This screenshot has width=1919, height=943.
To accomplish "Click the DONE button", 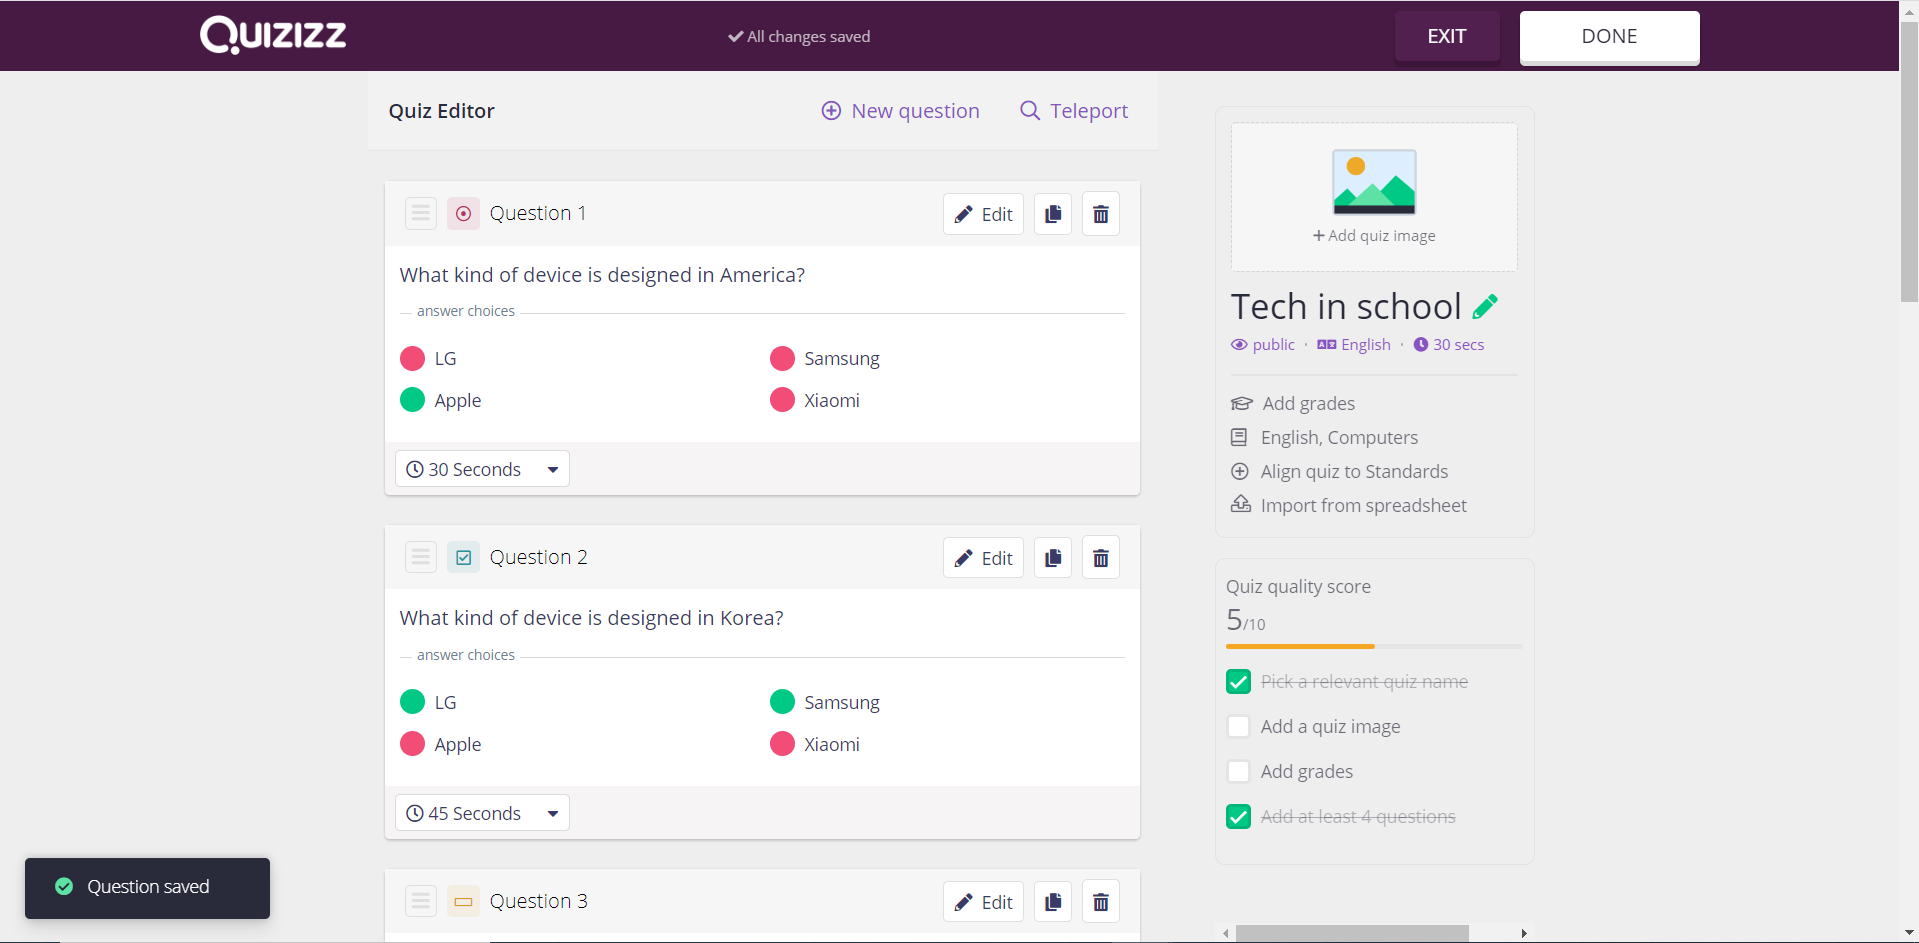I will click(1609, 36).
